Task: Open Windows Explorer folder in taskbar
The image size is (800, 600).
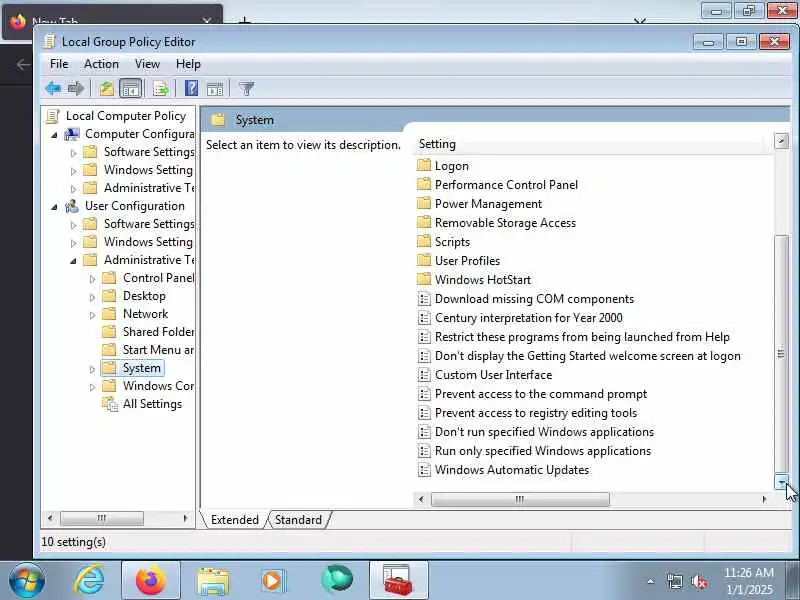Action: [x=213, y=580]
